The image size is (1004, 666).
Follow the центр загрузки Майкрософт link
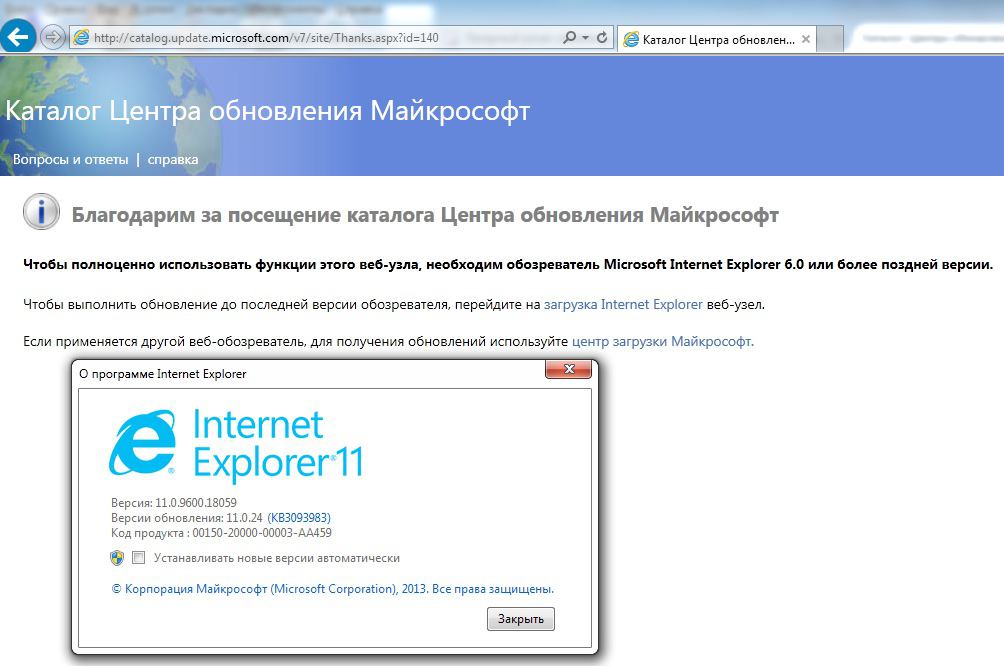663,341
